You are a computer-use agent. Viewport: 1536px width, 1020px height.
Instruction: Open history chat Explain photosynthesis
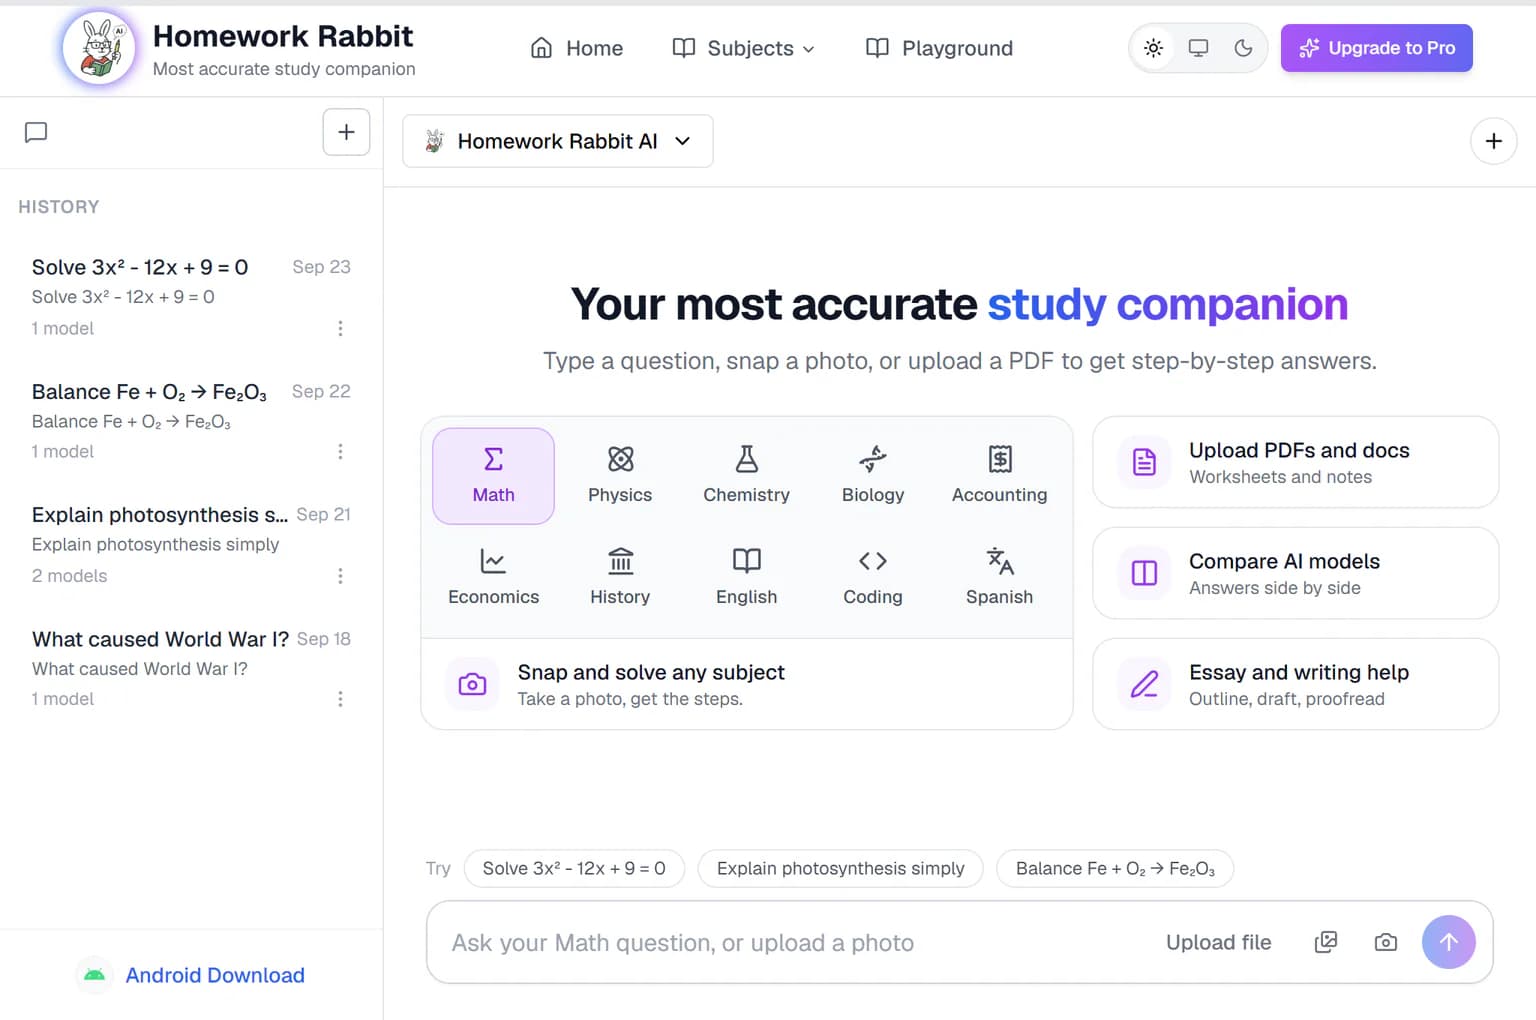coord(191,545)
